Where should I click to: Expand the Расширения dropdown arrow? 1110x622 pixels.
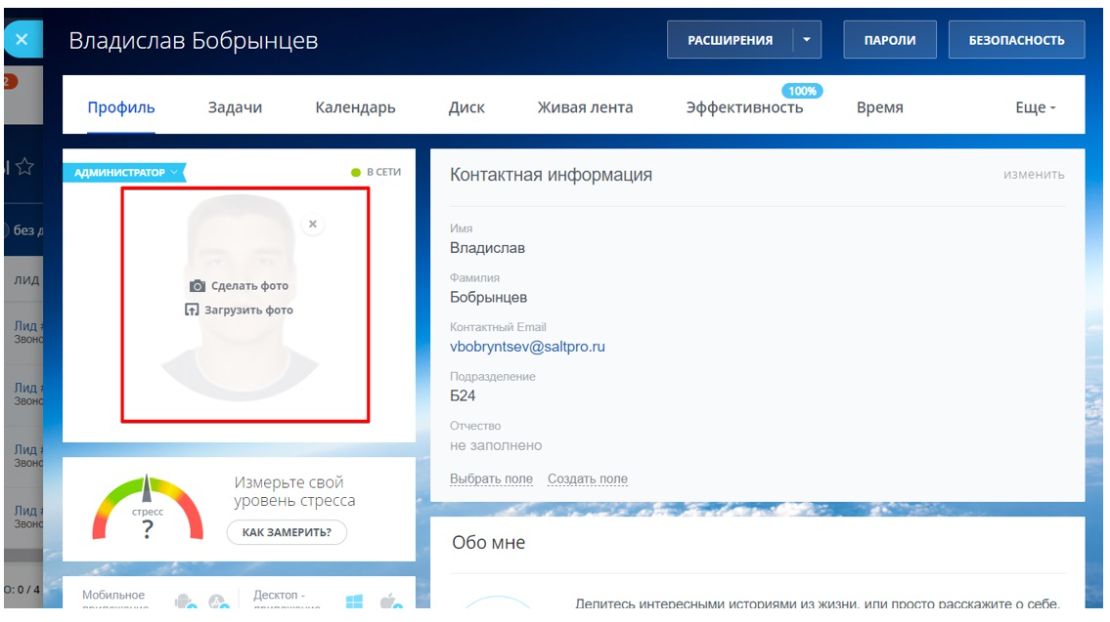pyautogui.click(x=807, y=40)
